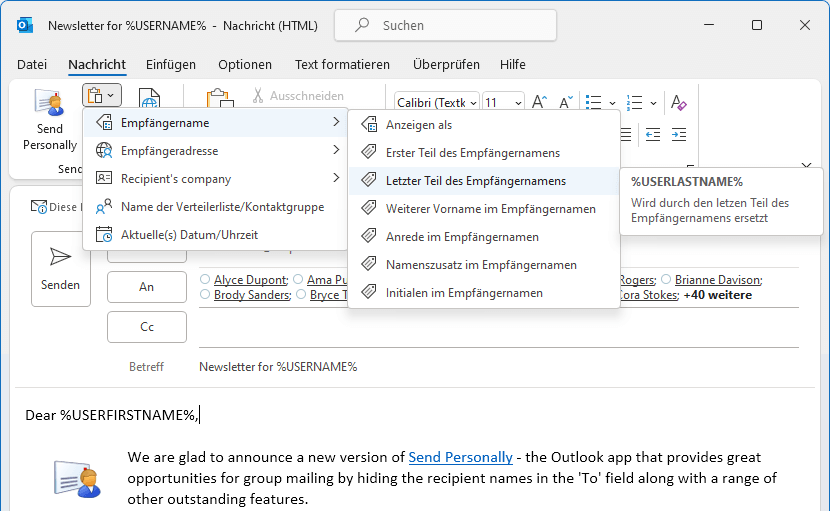Open the Hilfe tab

tap(512, 65)
